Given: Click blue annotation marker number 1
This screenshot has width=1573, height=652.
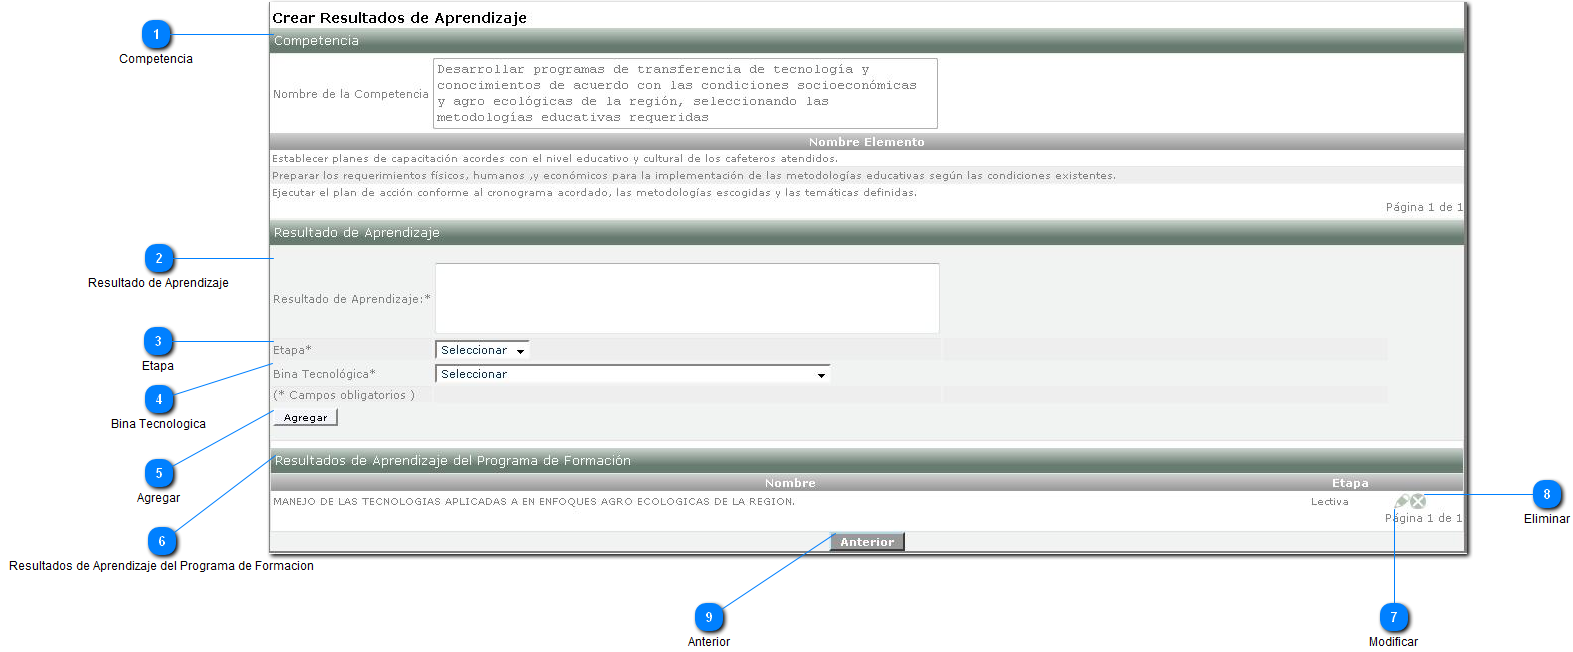Looking at the screenshot, I should 156,35.
